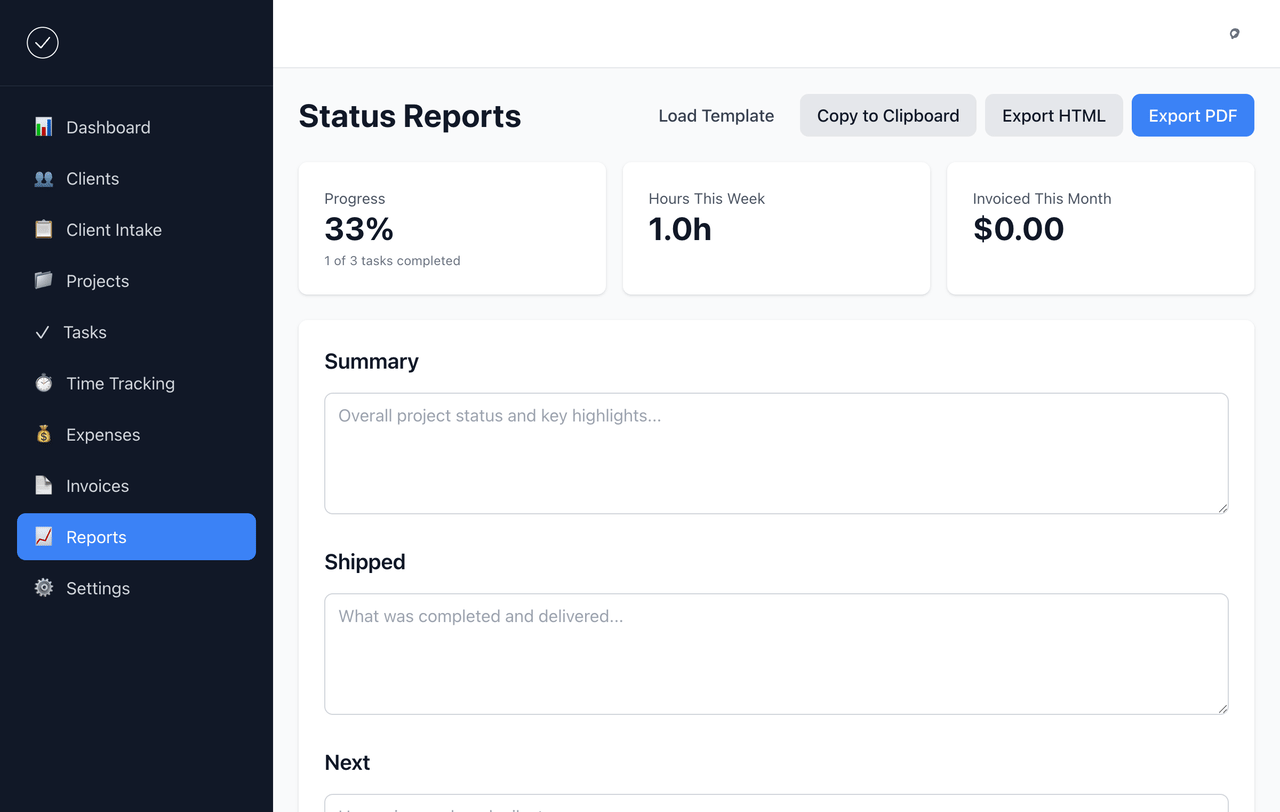Click the Tasks checkmark icon
1280x812 pixels.
(x=43, y=332)
